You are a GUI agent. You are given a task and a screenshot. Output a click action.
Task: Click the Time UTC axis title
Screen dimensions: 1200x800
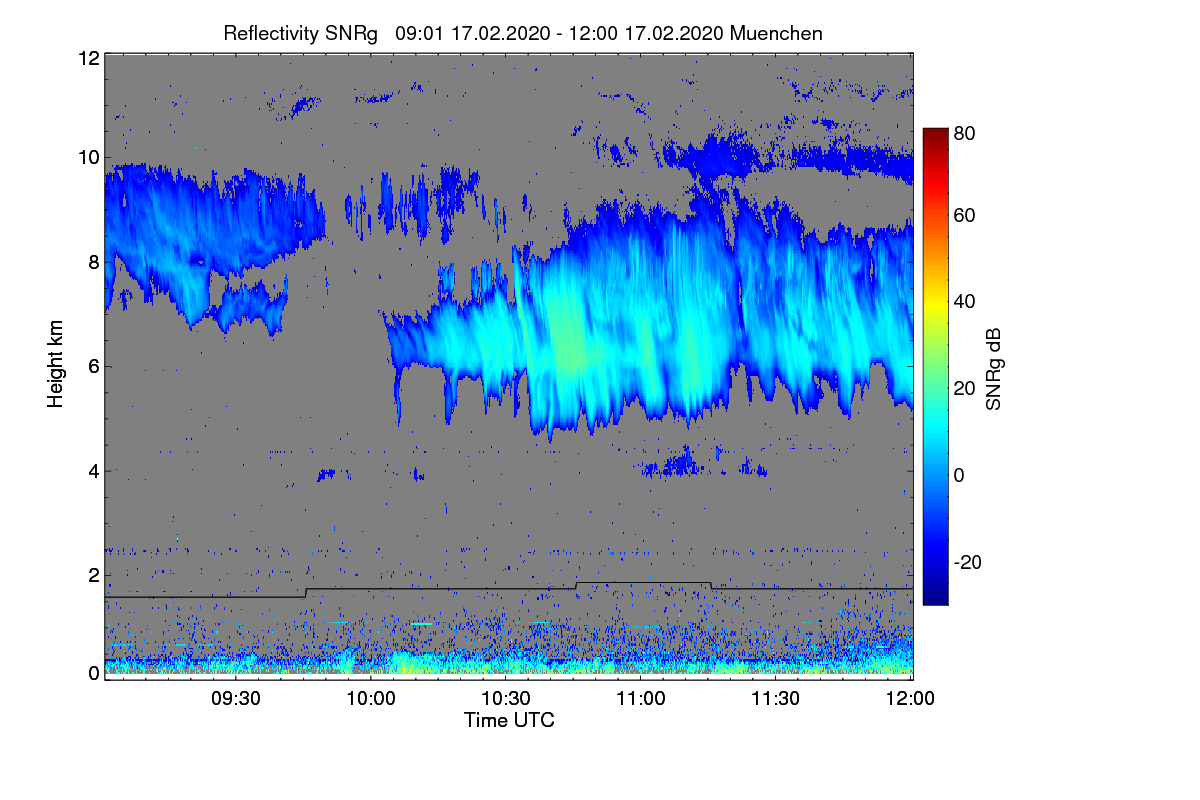[509, 720]
